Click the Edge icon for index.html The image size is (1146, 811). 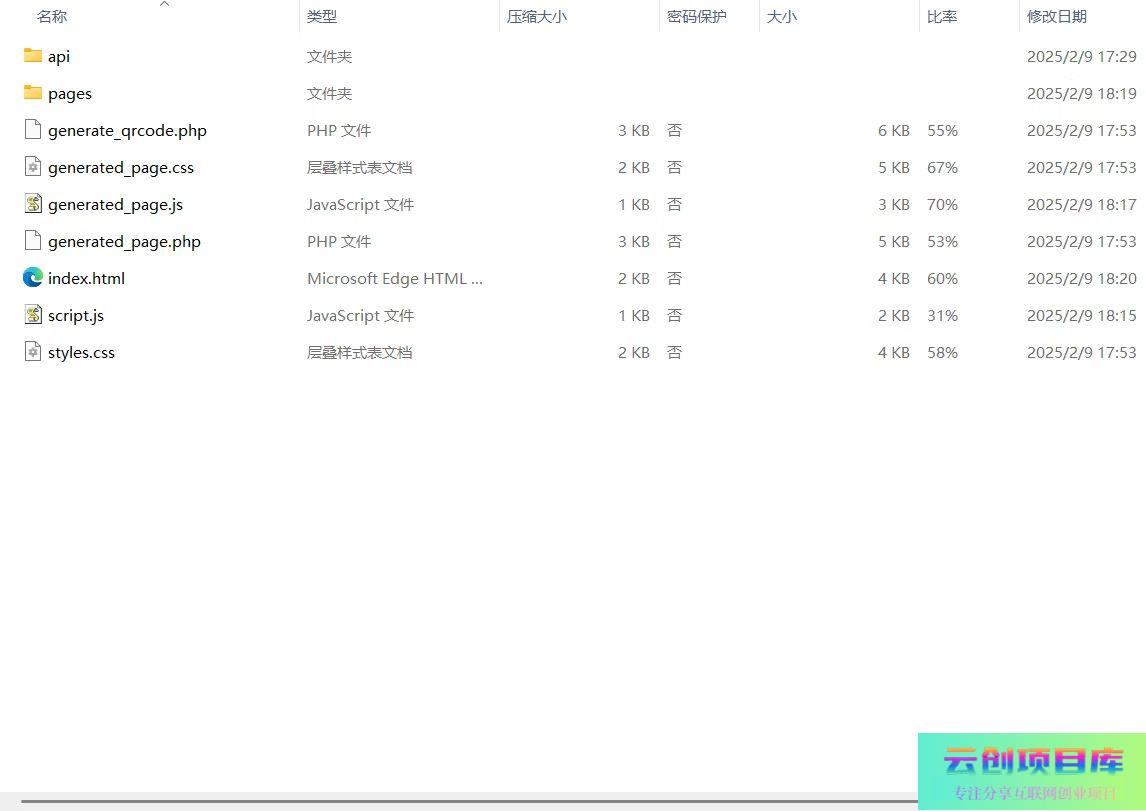coord(33,278)
